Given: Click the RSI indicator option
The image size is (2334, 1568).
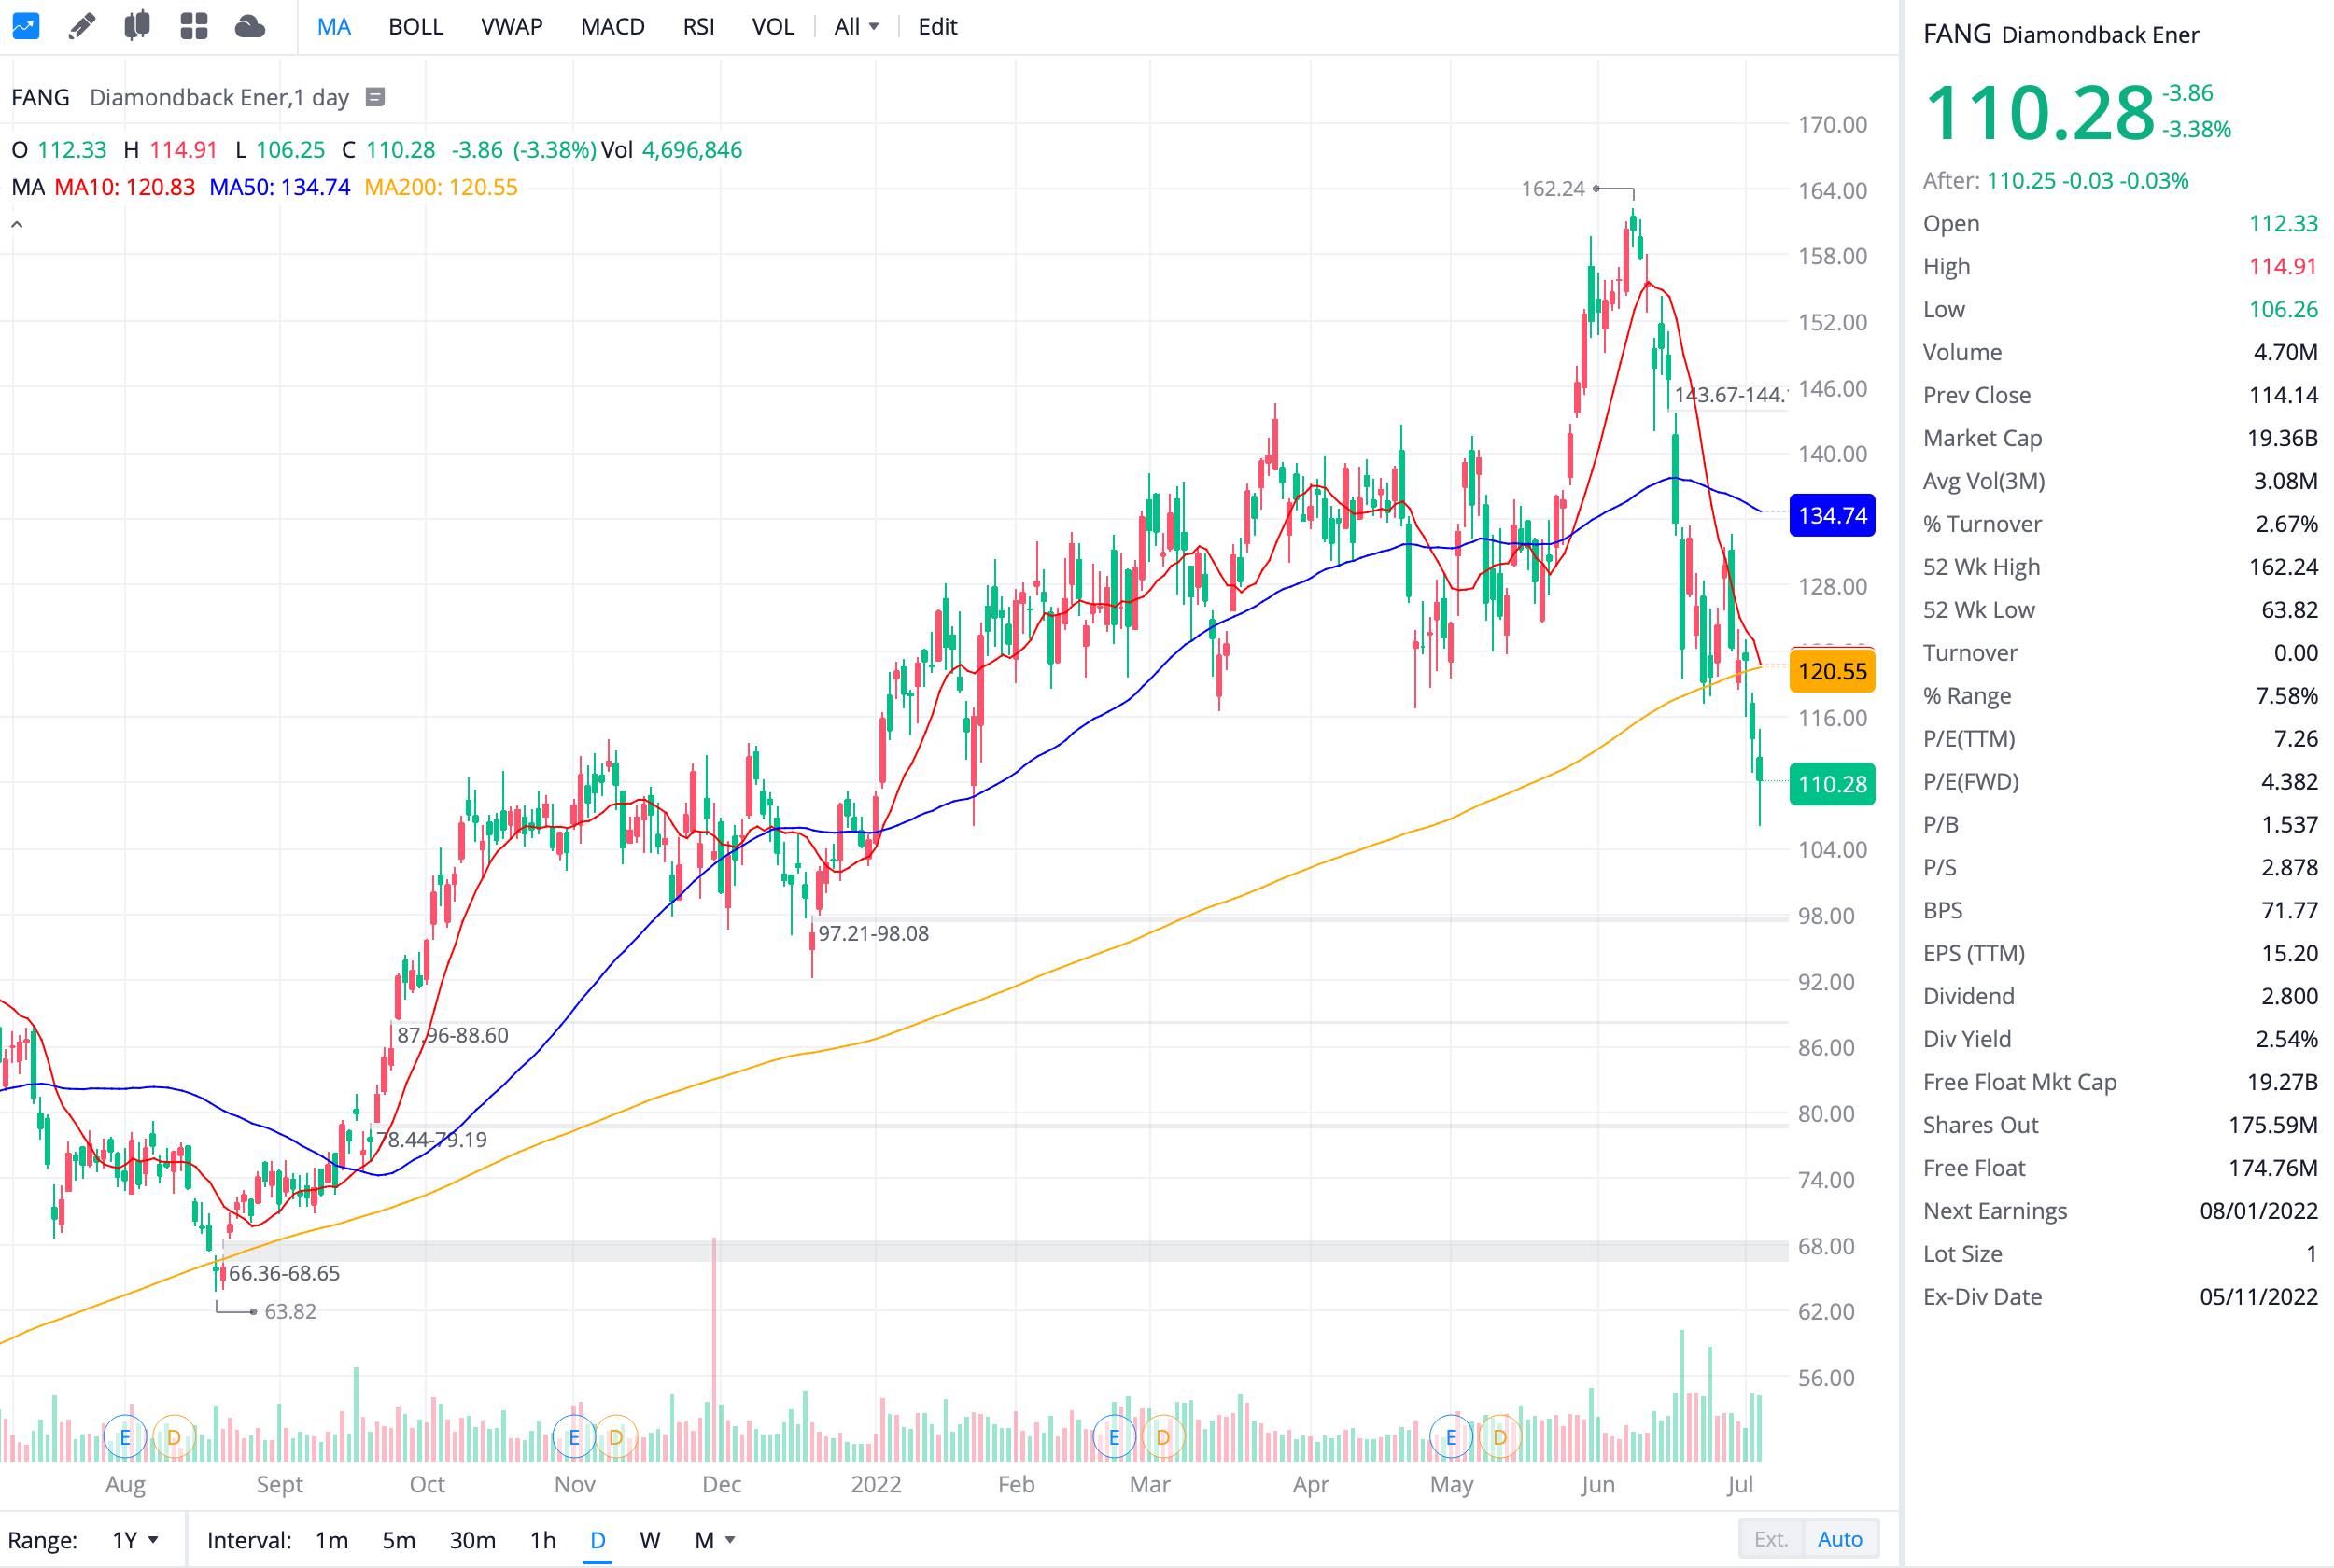Looking at the screenshot, I should [698, 27].
